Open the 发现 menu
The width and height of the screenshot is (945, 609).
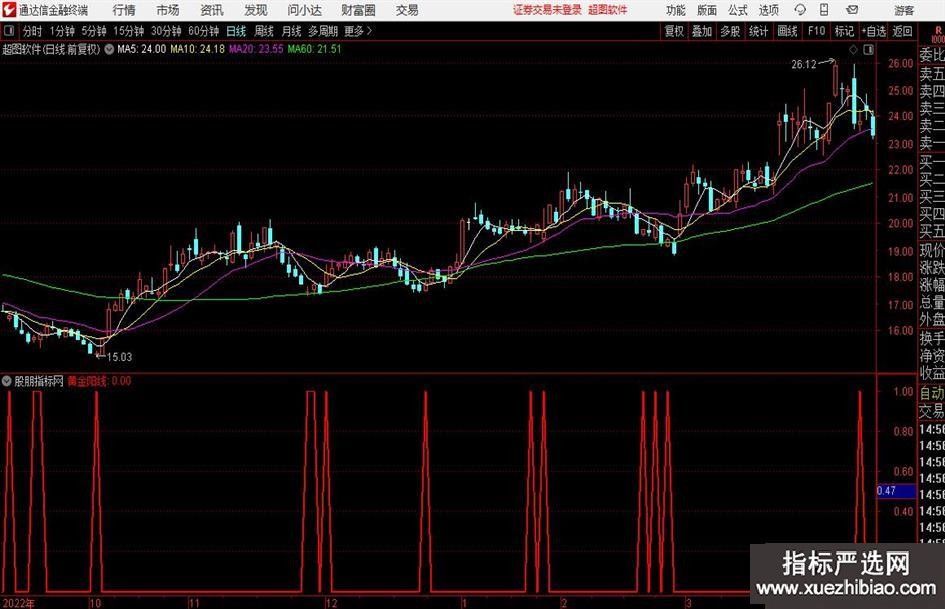[256, 10]
